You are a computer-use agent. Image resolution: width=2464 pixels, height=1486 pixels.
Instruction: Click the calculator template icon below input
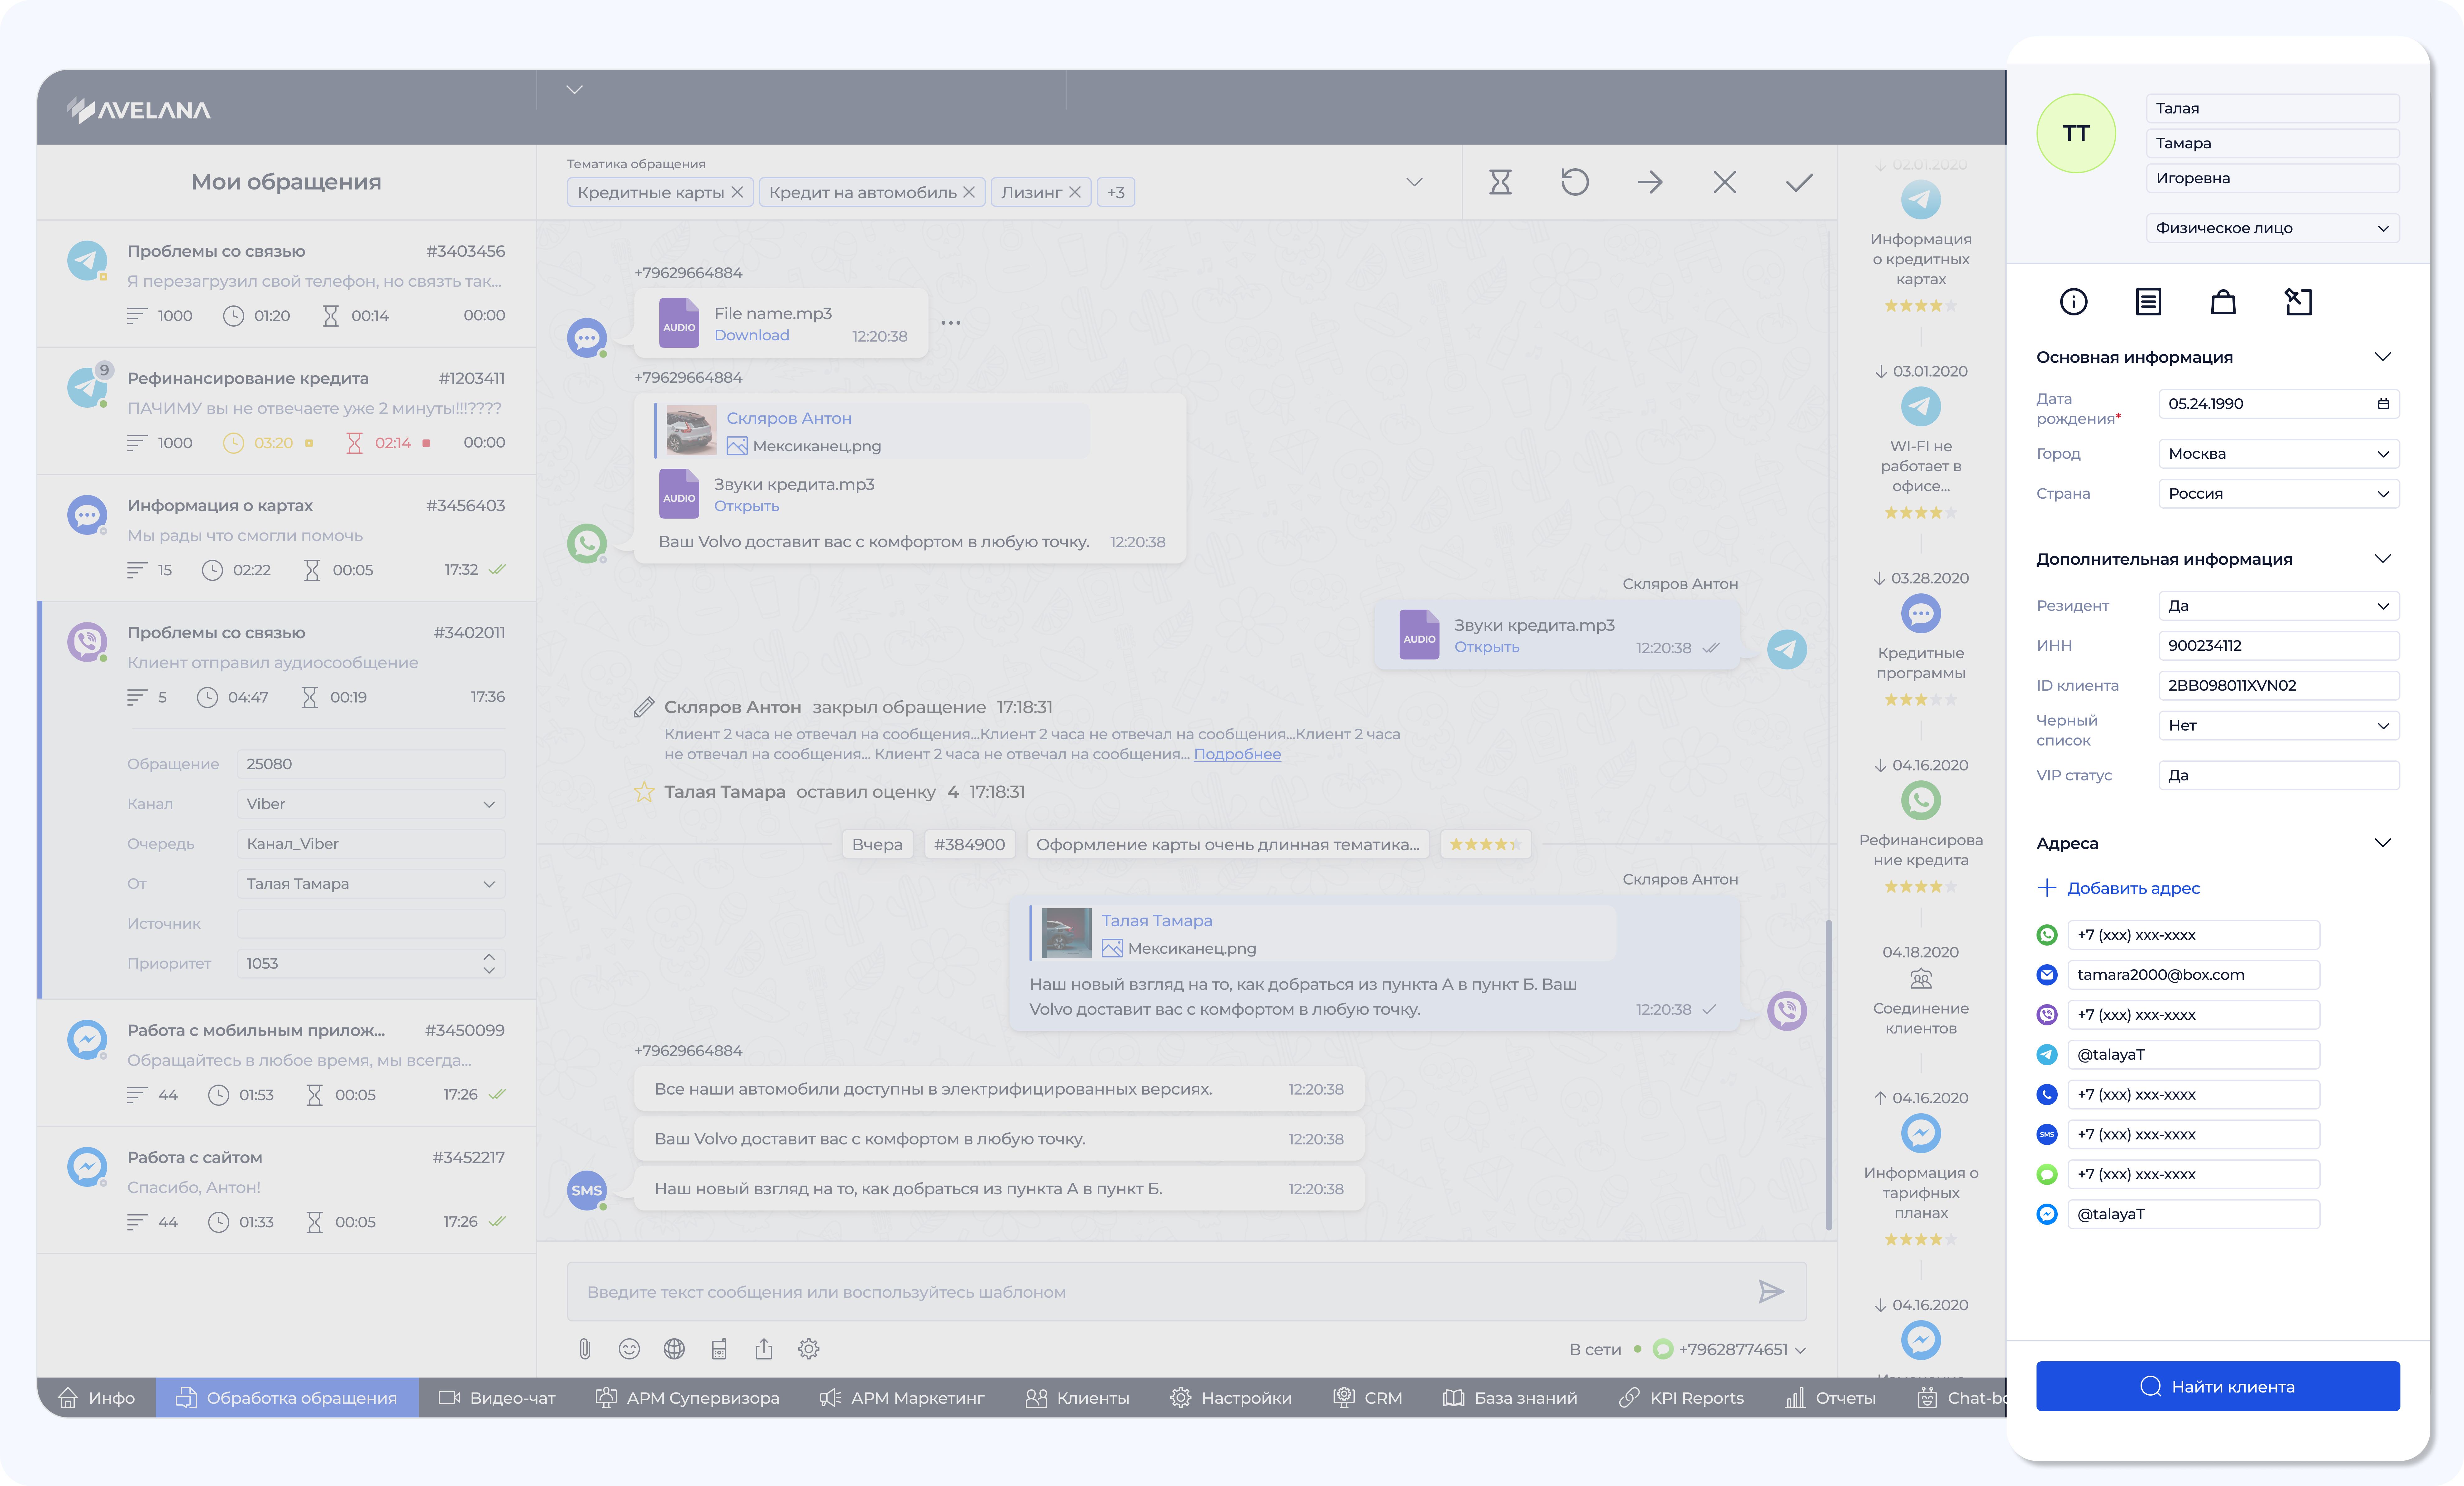coord(719,1349)
